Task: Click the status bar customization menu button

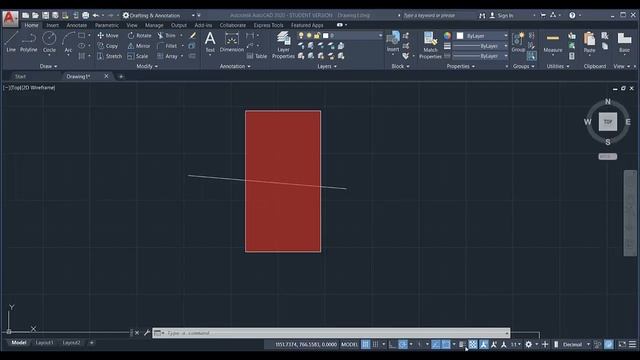Action: click(x=632, y=344)
